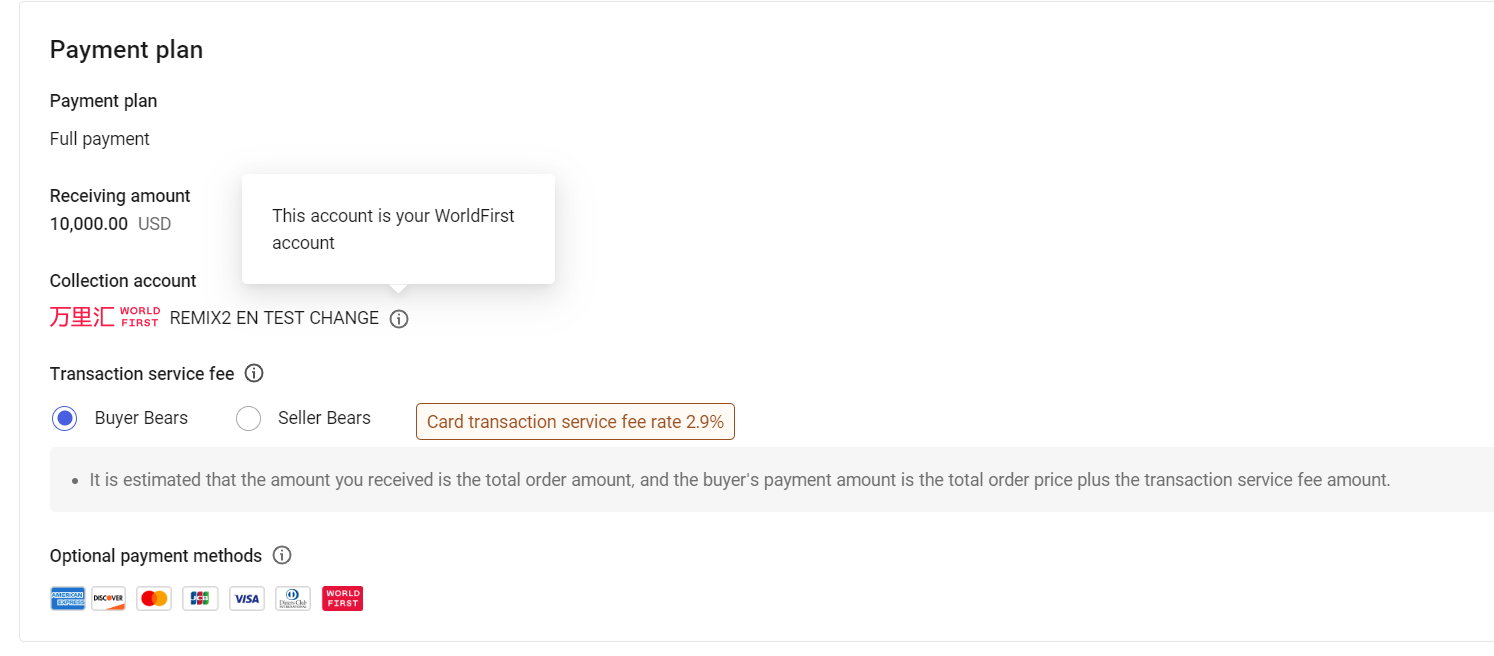The image size is (1494, 656).
Task: Select the Seller Bears radio button
Action: [248, 418]
